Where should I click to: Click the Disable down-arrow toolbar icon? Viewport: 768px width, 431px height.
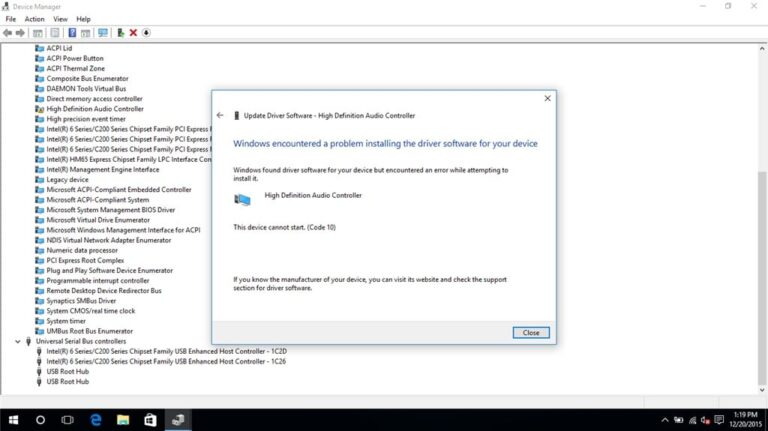(x=146, y=33)
